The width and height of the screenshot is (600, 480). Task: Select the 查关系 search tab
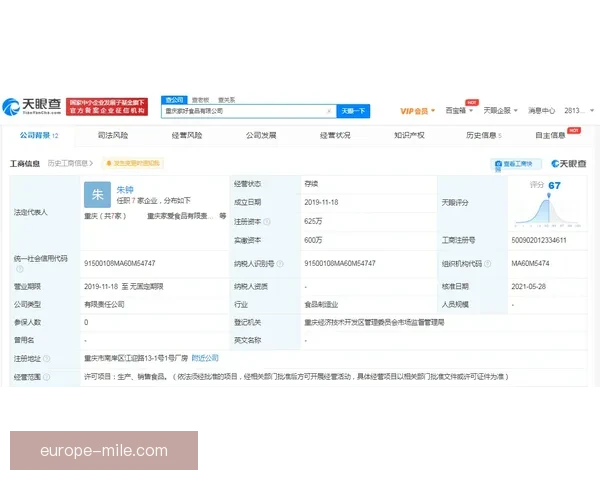[227, 100]
